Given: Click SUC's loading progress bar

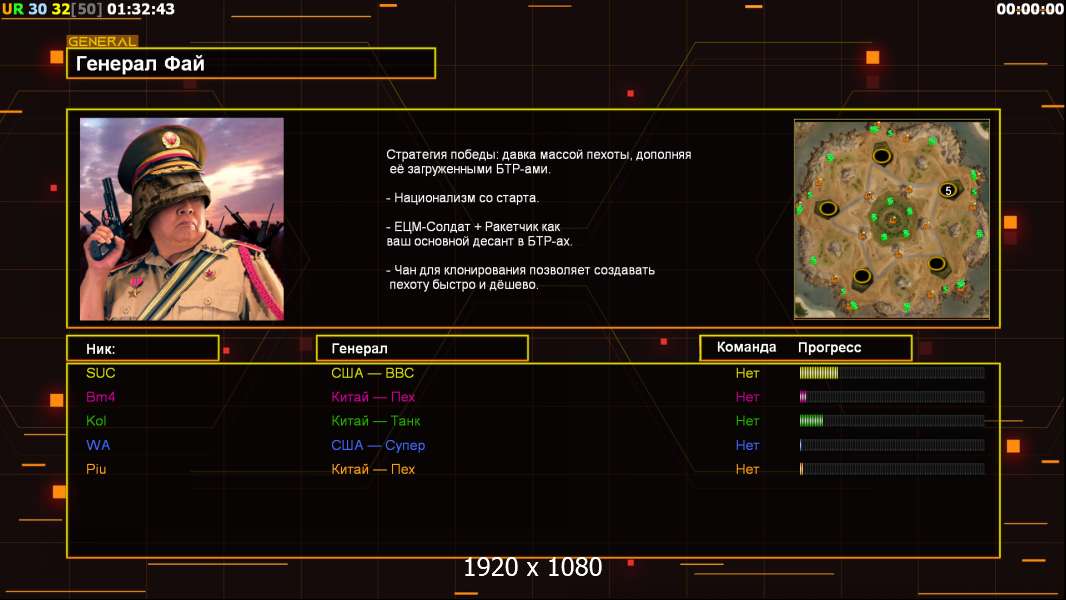Looking at the screenshot, I should point(892,372).
